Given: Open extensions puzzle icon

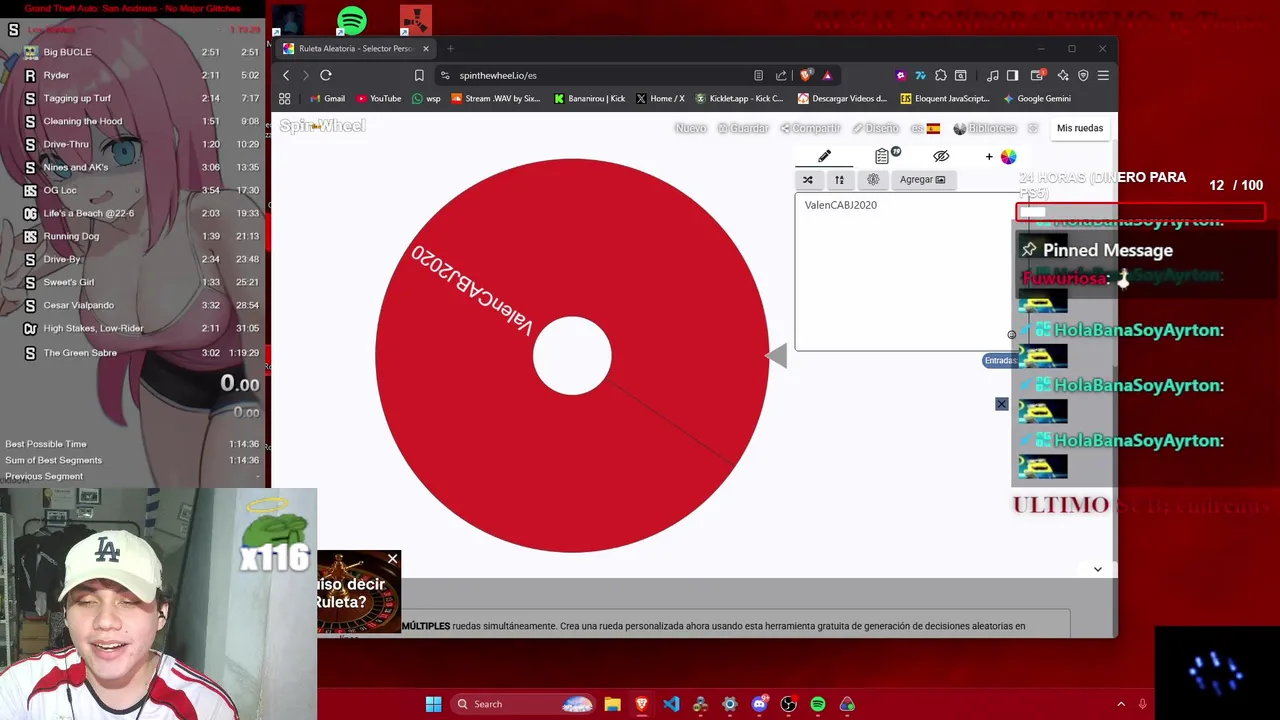Looking at the screenshot, I should (940, 75).
